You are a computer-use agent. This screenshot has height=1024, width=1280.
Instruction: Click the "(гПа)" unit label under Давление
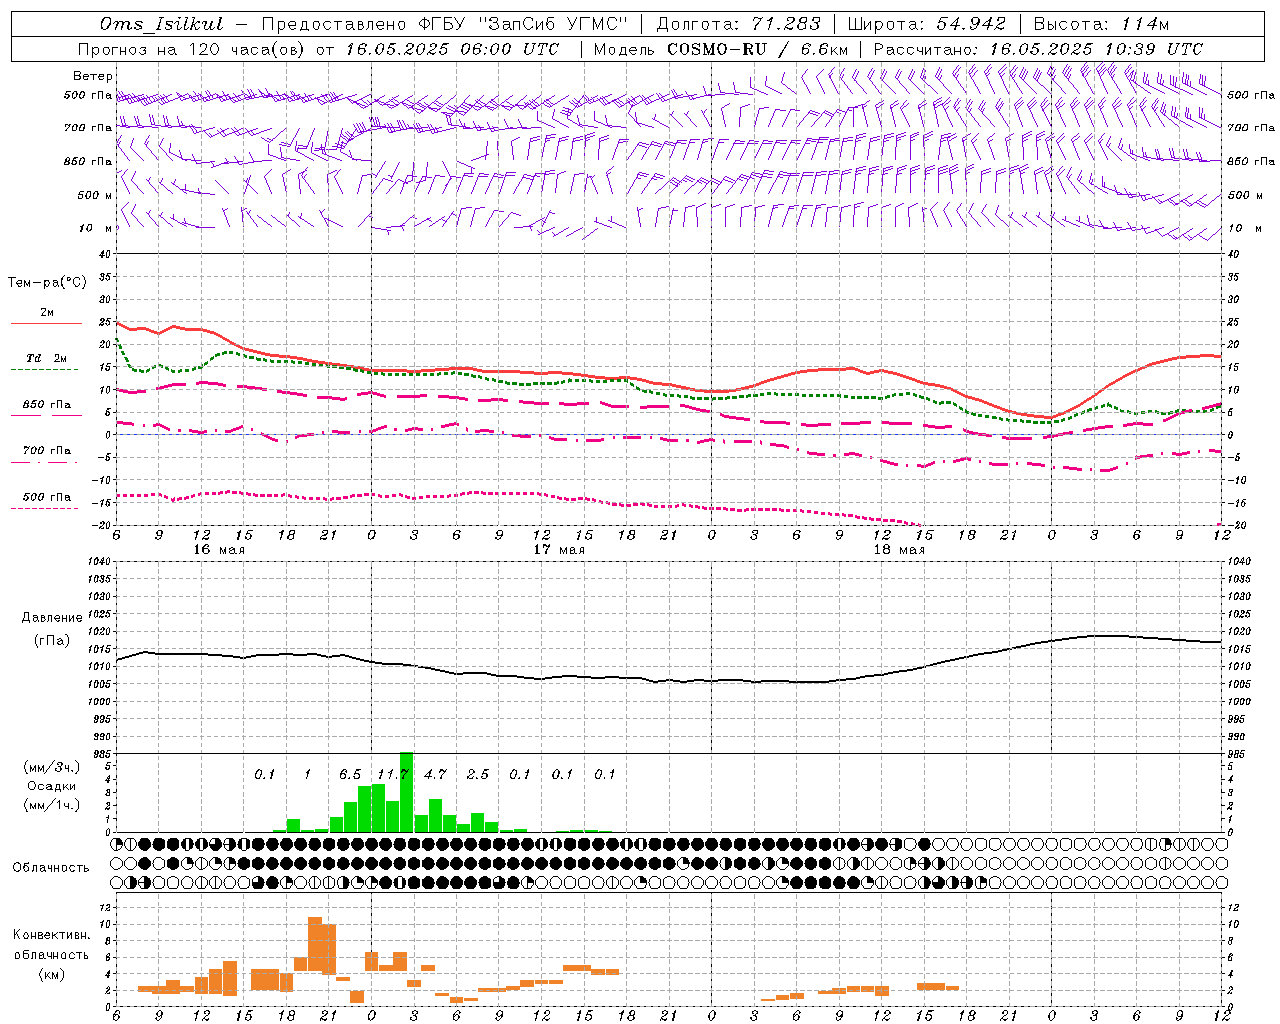pos(52,641)
